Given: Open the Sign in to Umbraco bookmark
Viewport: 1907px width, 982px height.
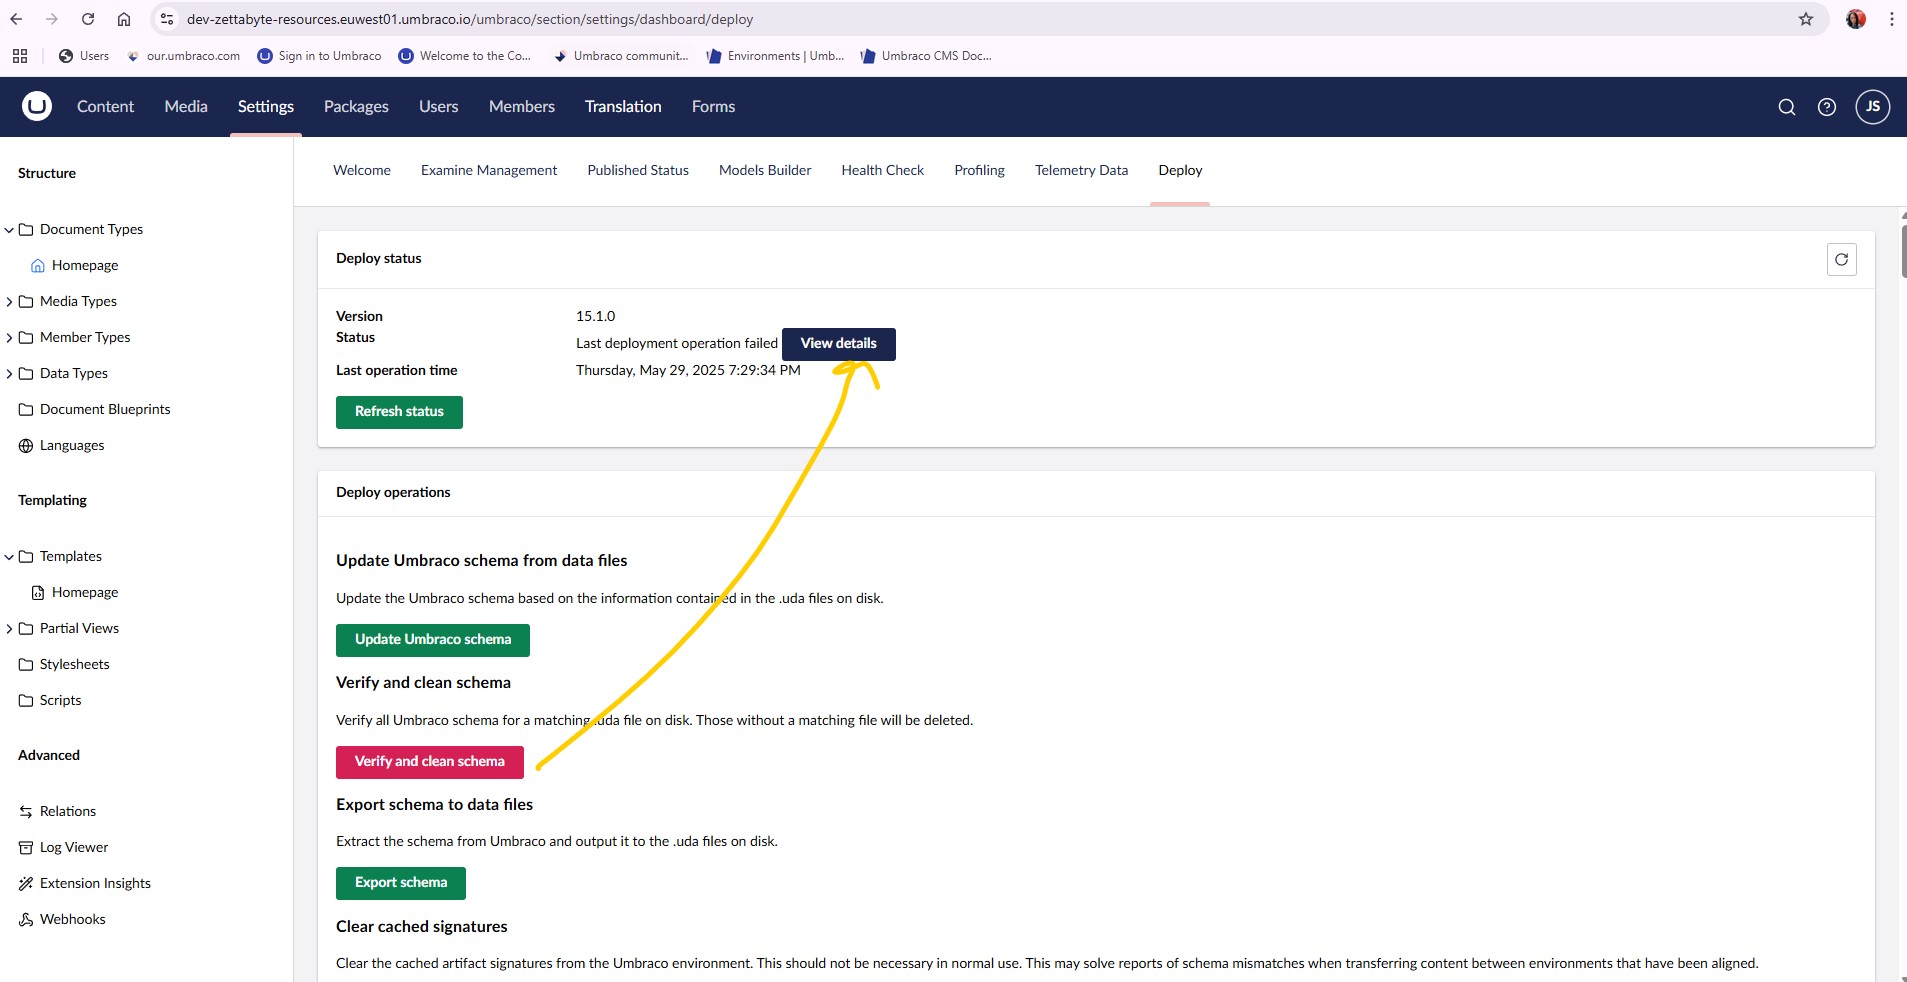Looking at the screenshot, I should pyautogui.click(x=319, y=56).
